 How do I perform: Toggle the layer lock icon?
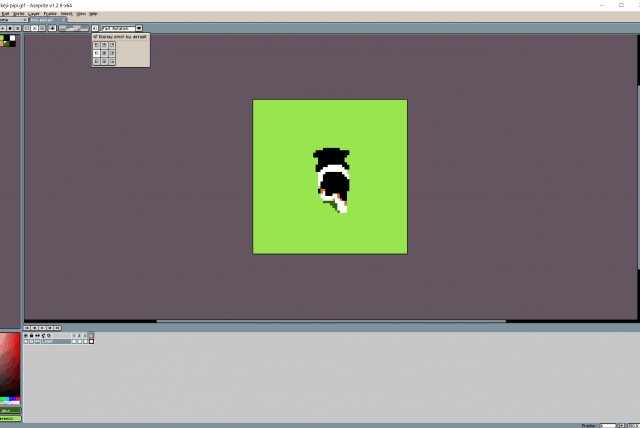(x=33, y=341)
